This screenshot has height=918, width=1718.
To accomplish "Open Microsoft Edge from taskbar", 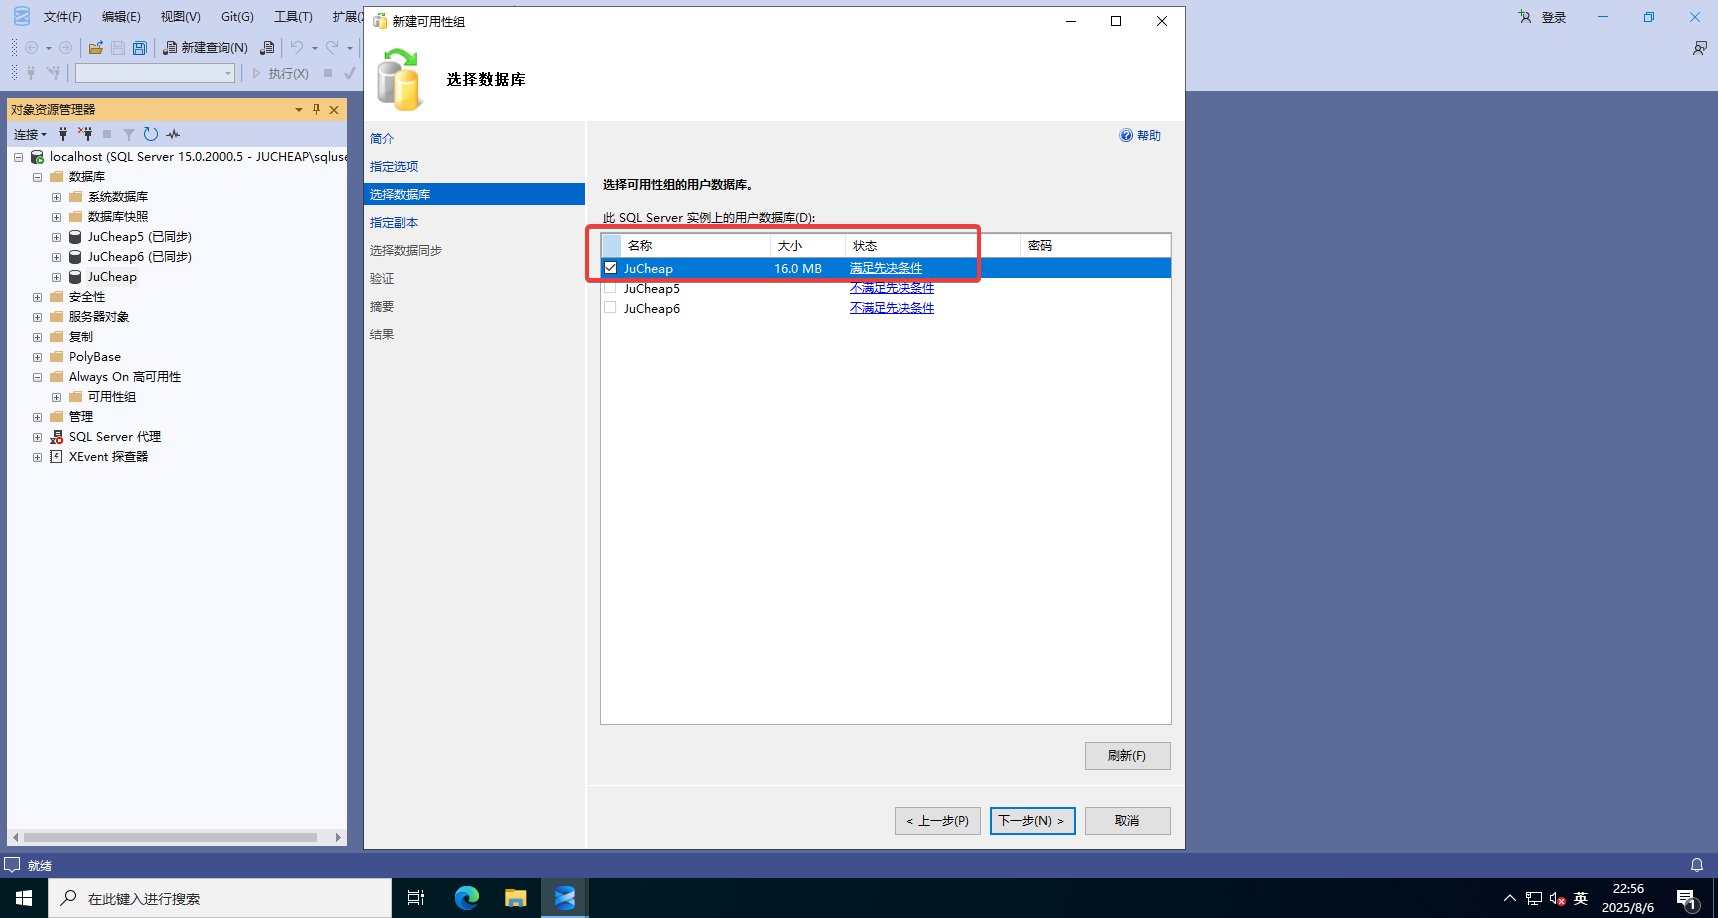I will point(467,898).
